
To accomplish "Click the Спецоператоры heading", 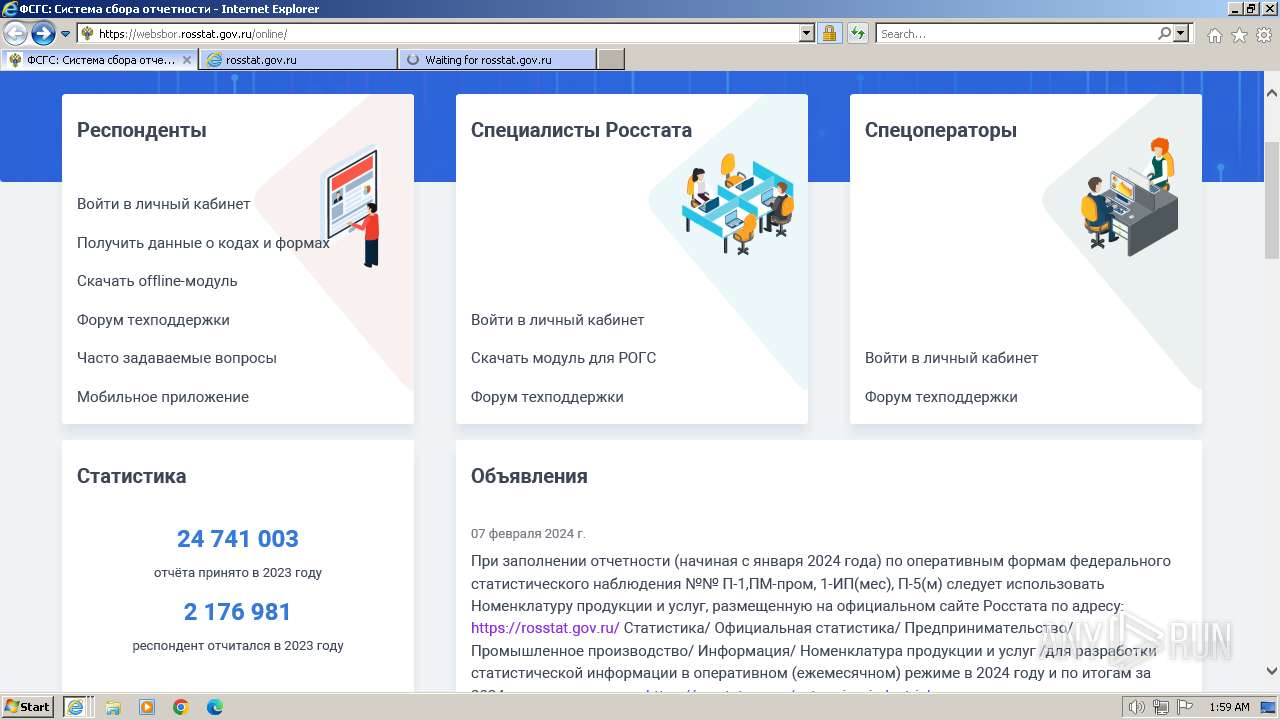I will pos(941,130).
